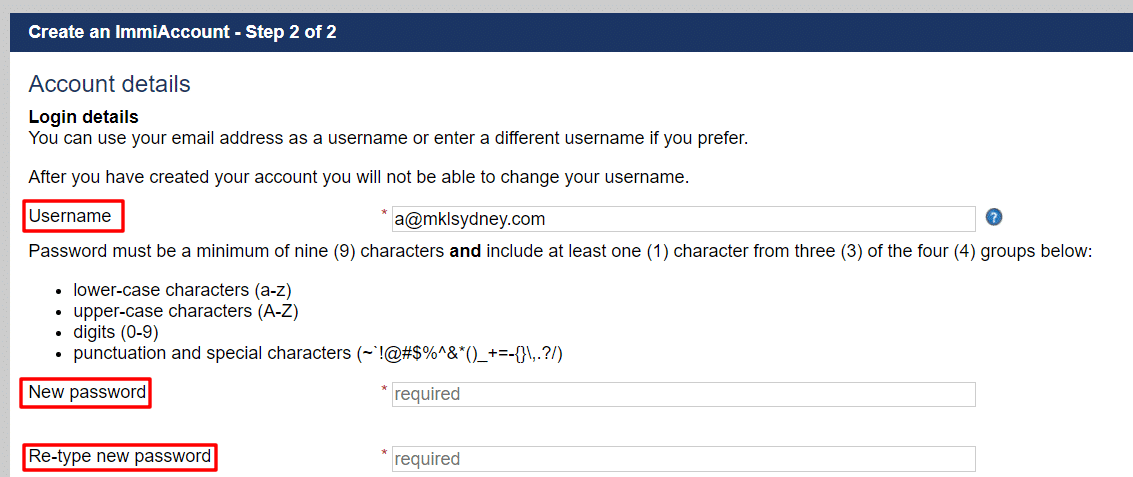Focus the Username input containing a@mklsydney.com
Viewport: 1133px width, 477px height.
(x=684, y=218)
